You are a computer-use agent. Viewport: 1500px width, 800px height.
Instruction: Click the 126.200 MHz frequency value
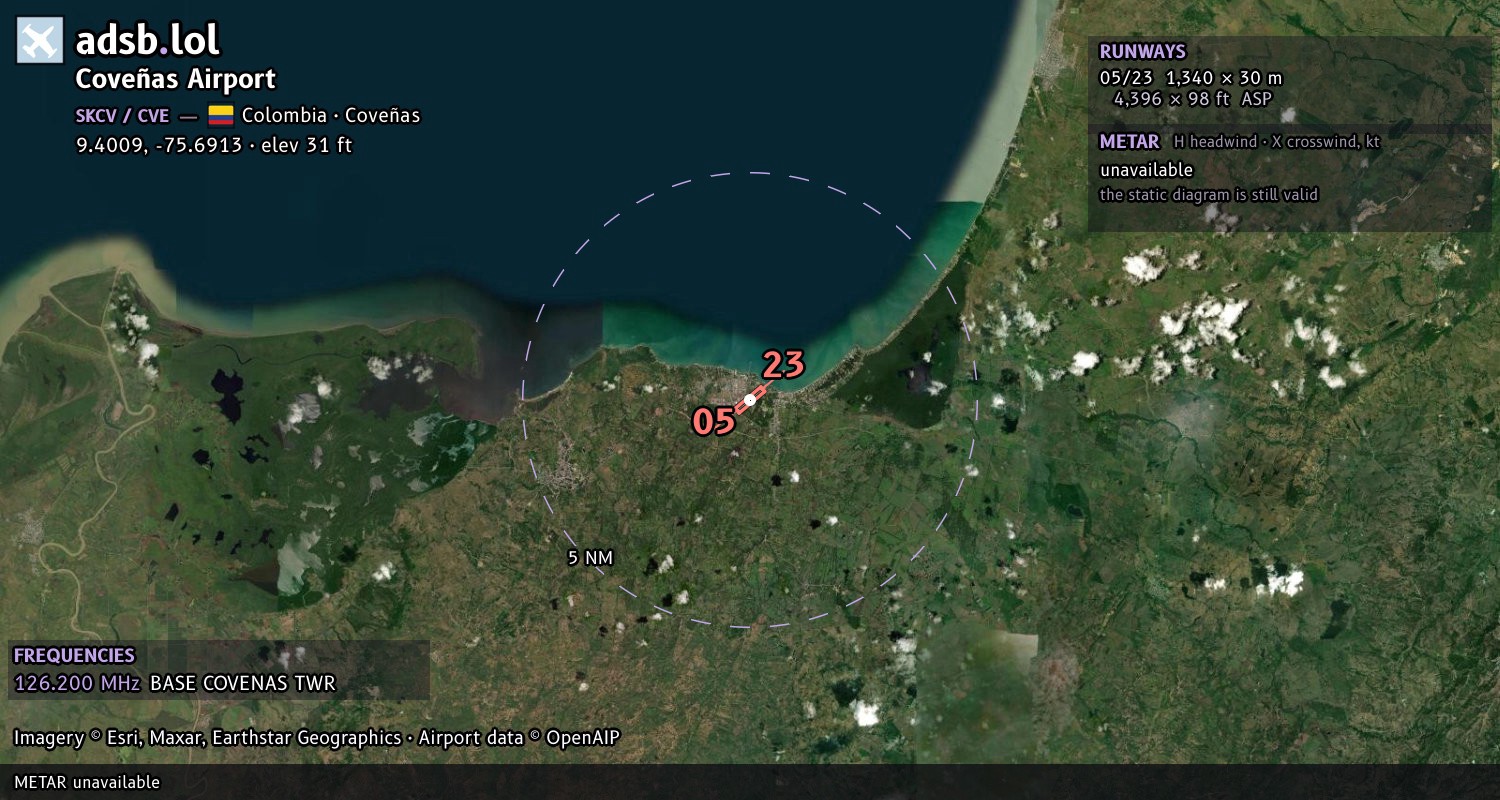77,684
